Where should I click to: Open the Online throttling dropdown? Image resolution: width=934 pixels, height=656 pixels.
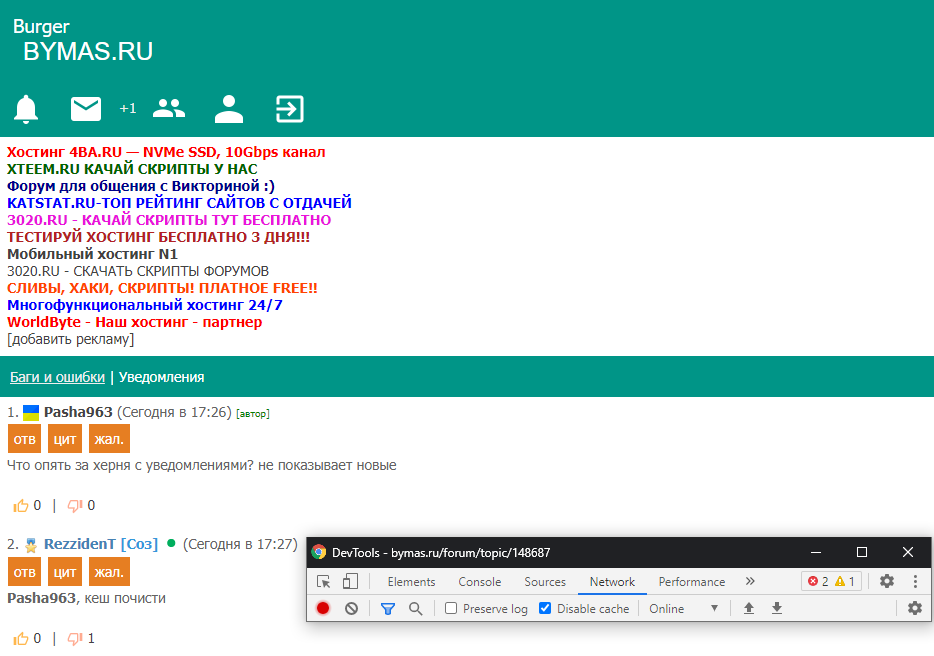[x=684, y=608]
